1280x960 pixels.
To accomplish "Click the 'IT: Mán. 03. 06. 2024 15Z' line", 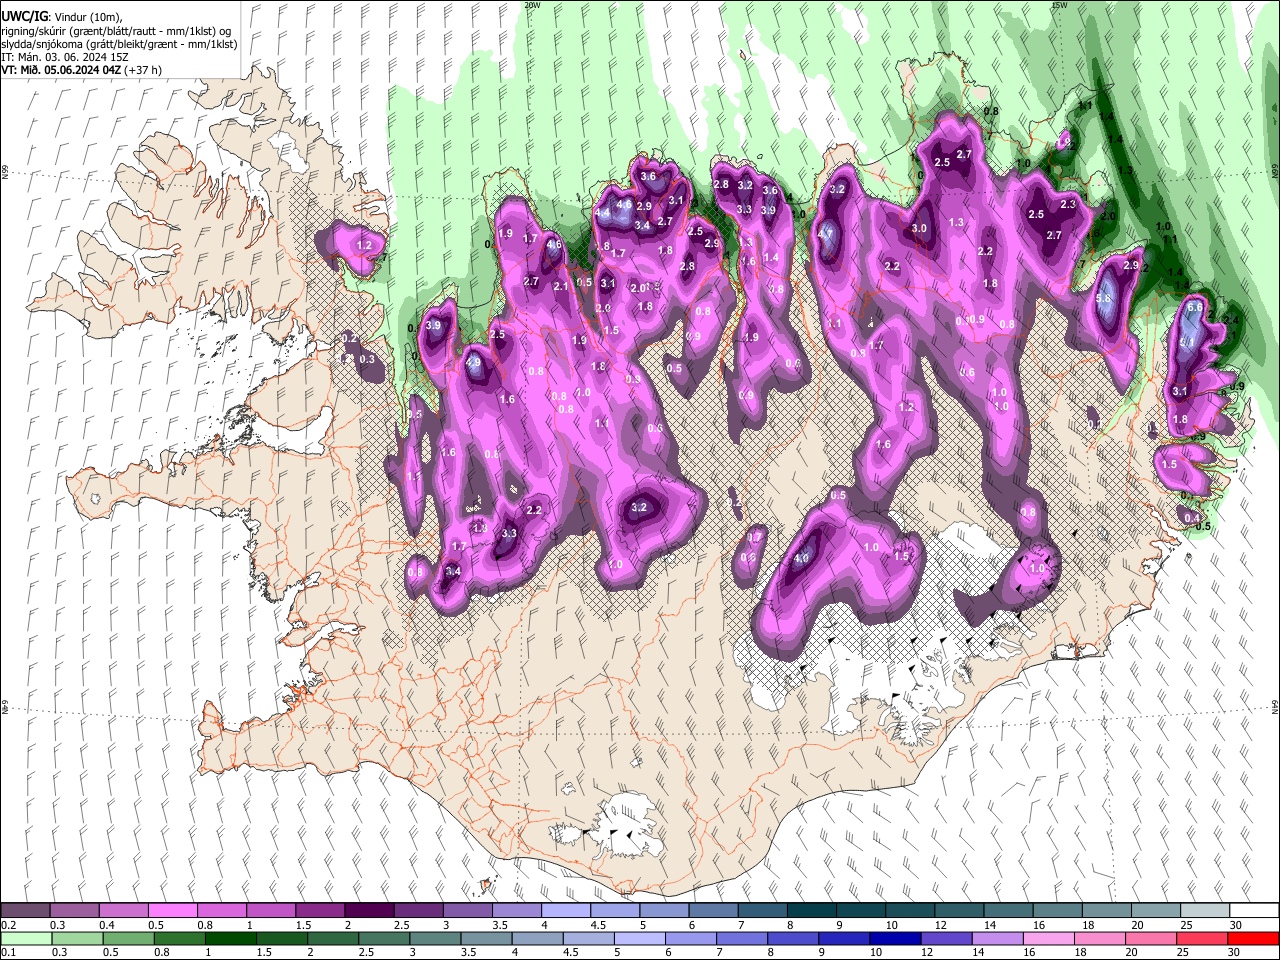I will point(63,57).
